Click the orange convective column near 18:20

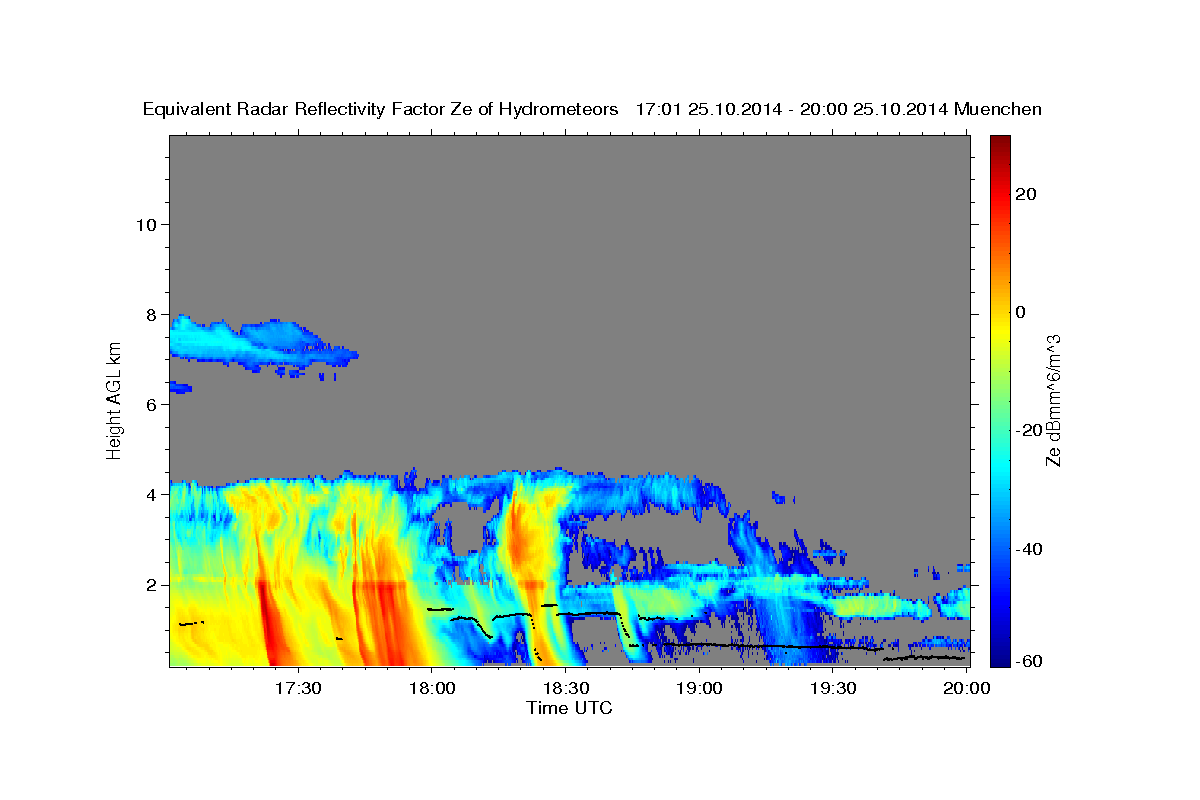(x=524, y=535)
